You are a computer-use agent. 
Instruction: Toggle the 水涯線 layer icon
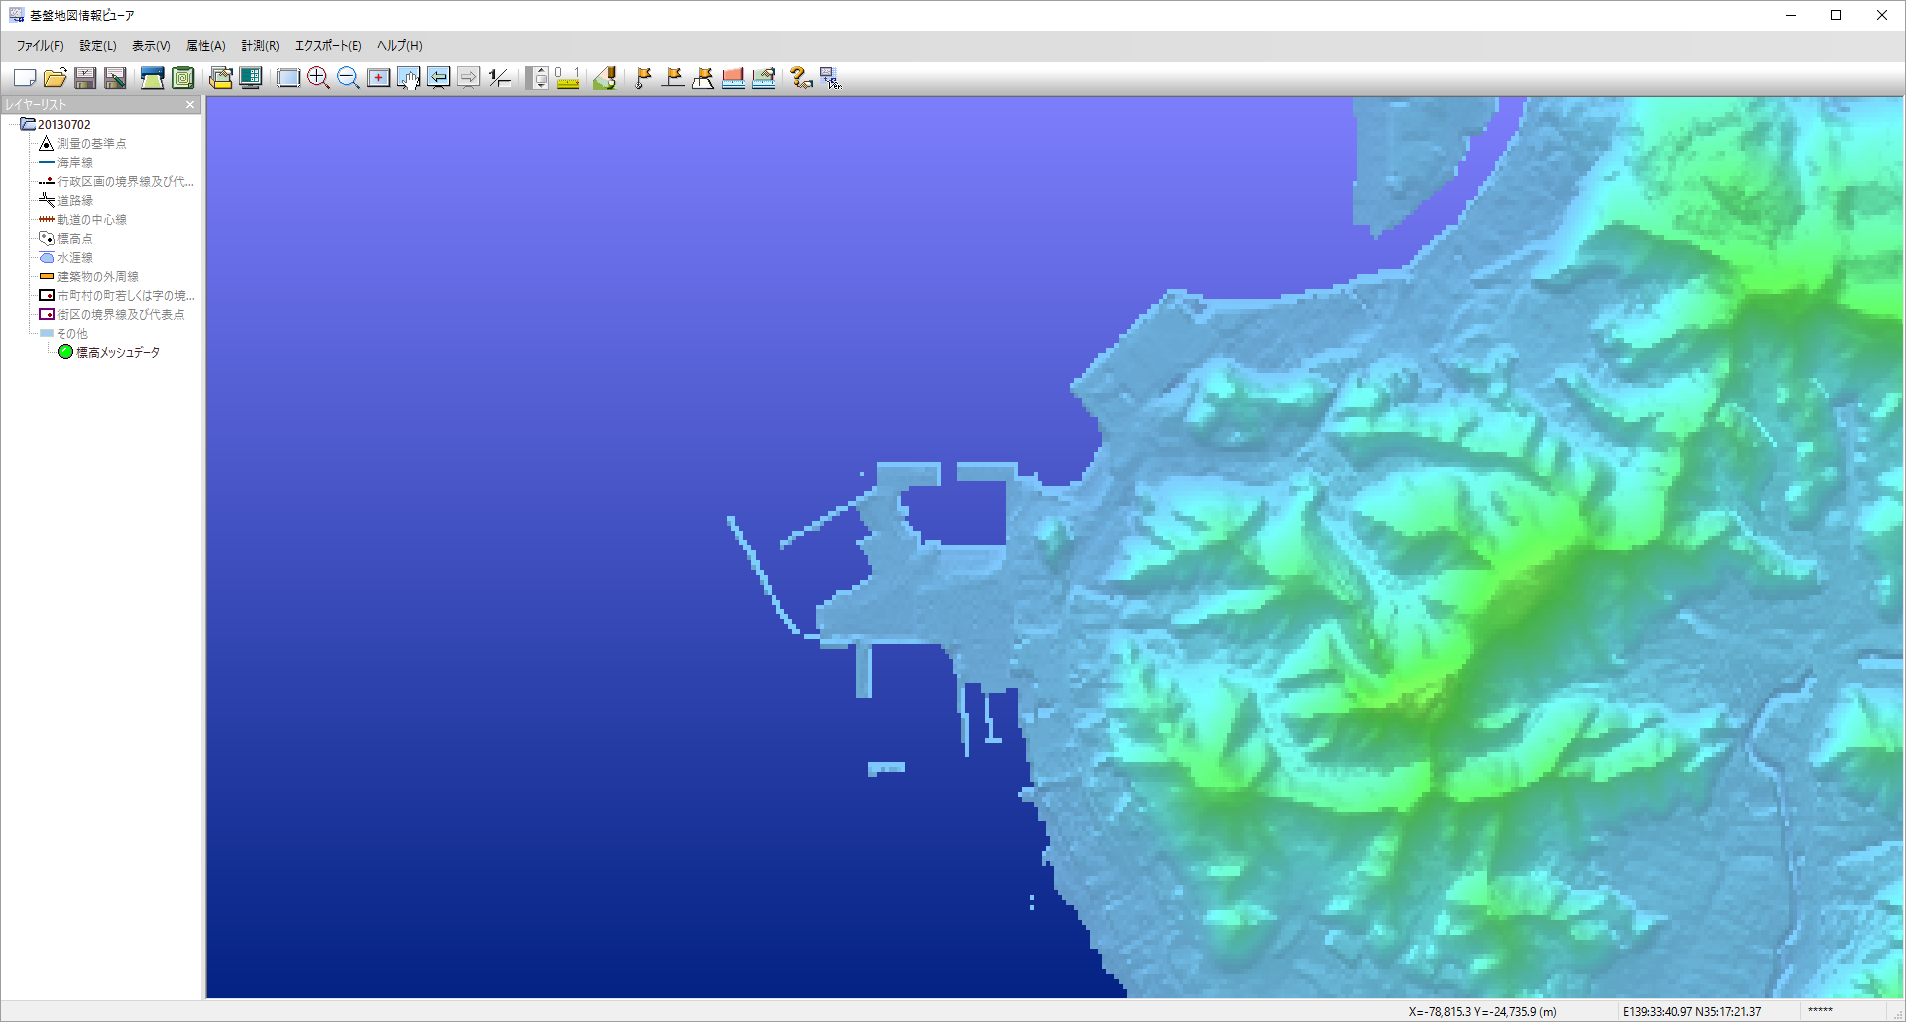click(x=46, y=257)
